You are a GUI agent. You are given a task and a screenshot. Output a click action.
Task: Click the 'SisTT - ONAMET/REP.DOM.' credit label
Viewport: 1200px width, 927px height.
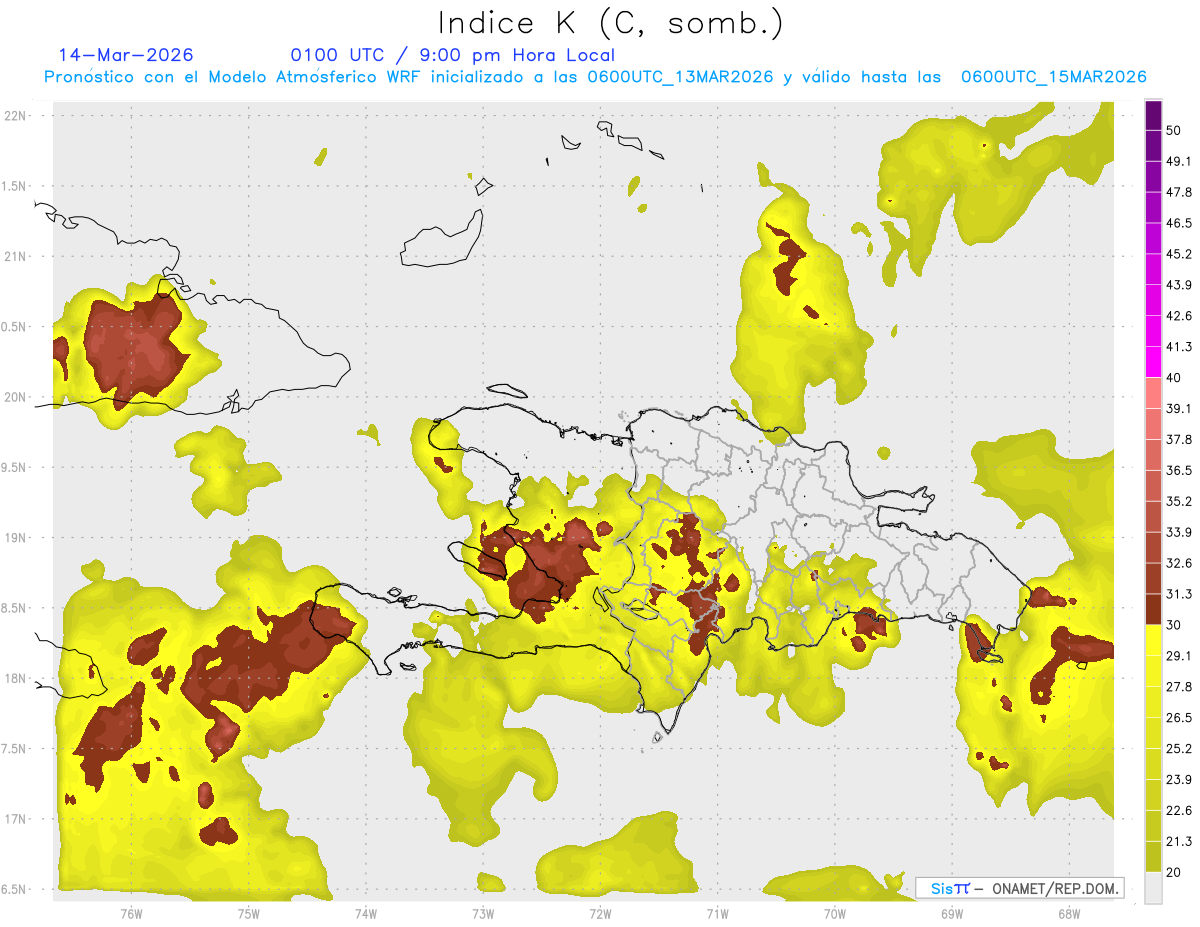click(1019, 888)
